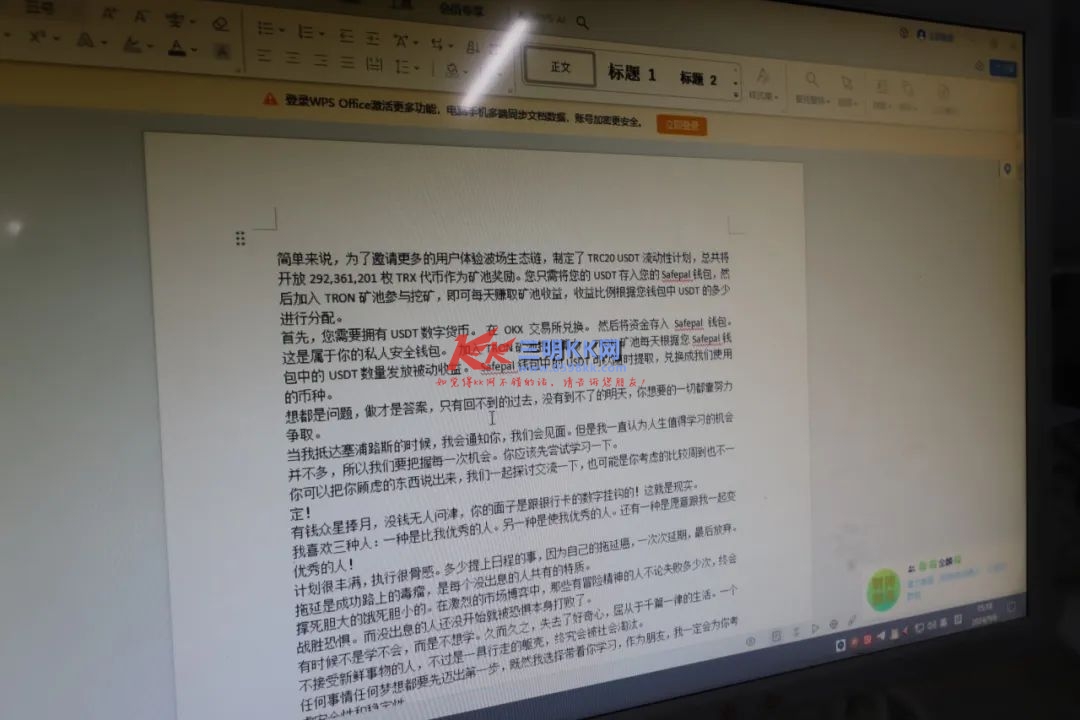1080x720 pixels.
Task: Open the font color dropdown arrow
Action: pyautogui.click(x=194, y=49)
